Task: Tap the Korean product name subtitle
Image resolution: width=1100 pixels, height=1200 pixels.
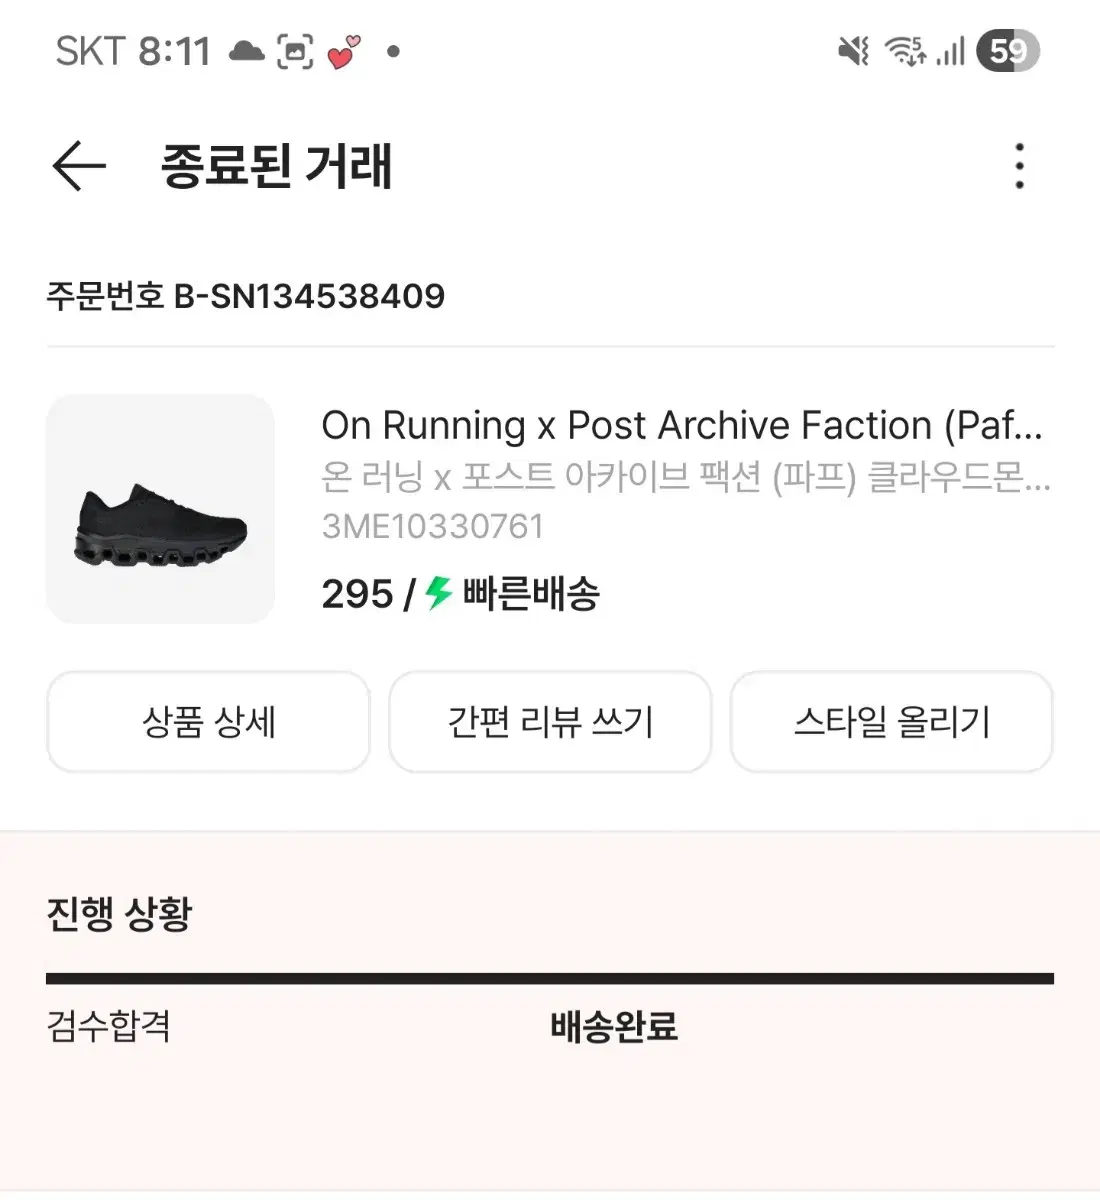Action: pyautogui.click(x=686, y=477)
